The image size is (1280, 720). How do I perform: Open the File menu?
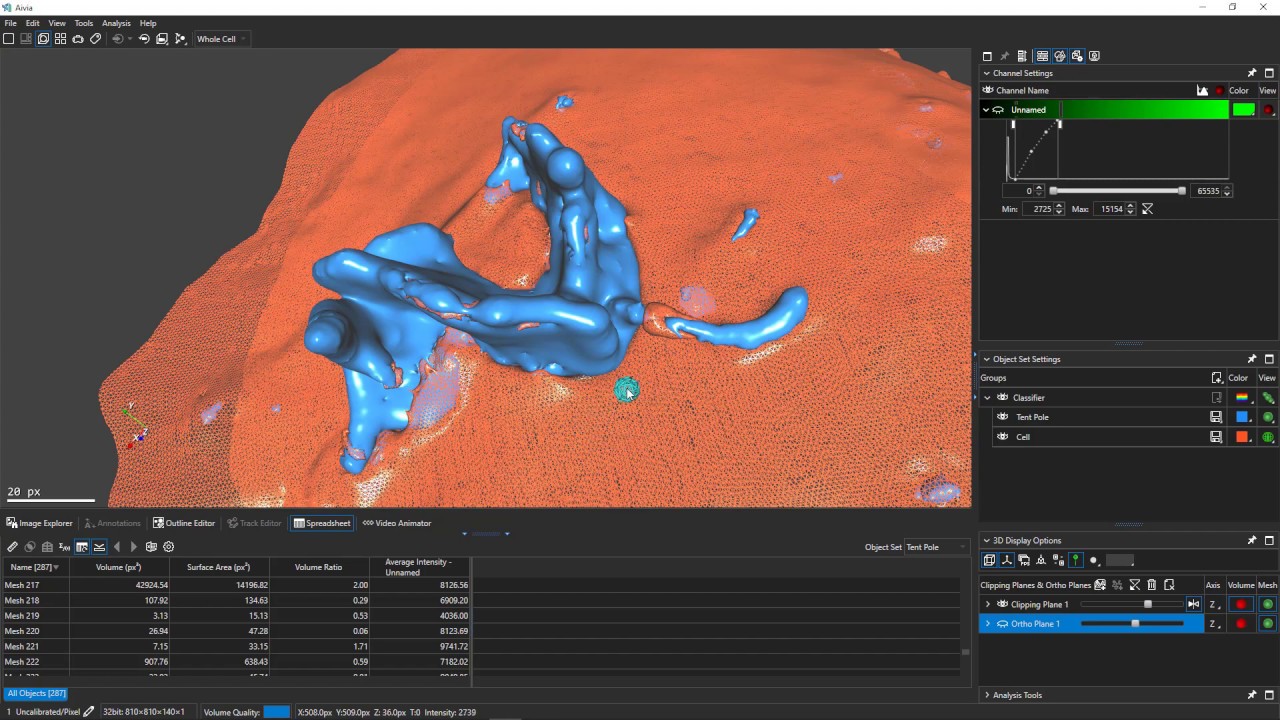(10, 23)
